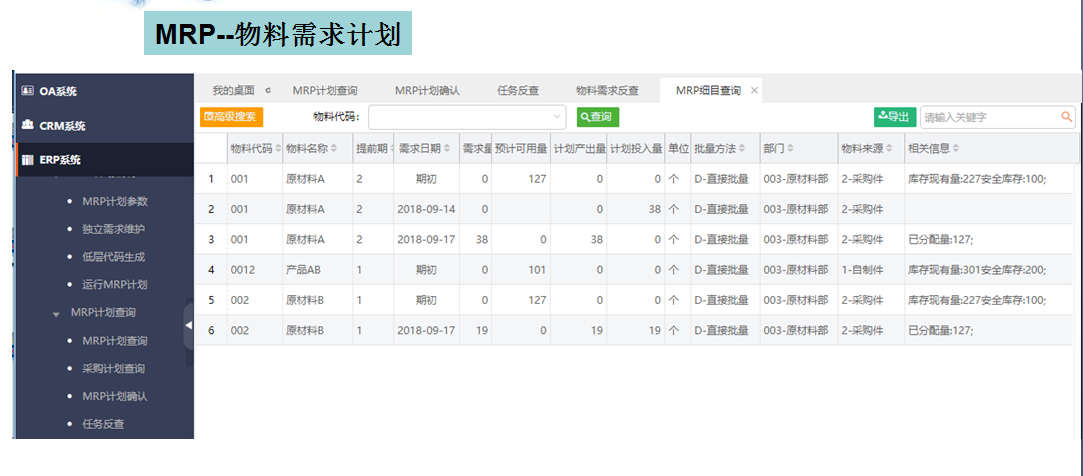
Task: Click 库存现有量:301安全库存:200 cell
Action: 977,269
